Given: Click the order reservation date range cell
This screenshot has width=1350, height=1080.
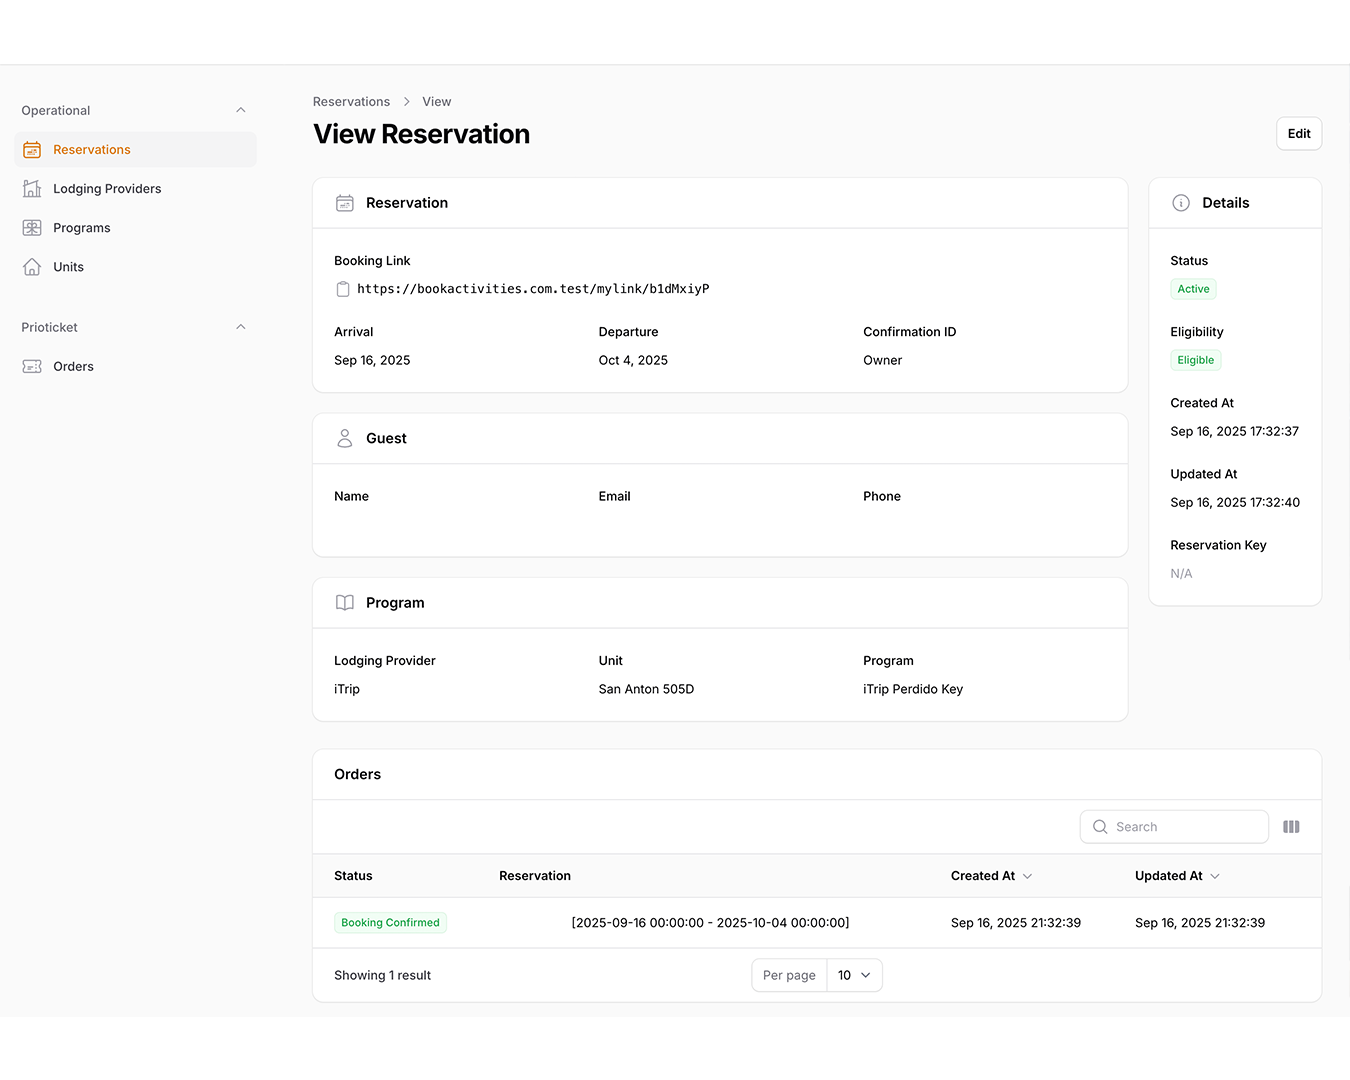Looking at the screenshot, I should 710,923.
